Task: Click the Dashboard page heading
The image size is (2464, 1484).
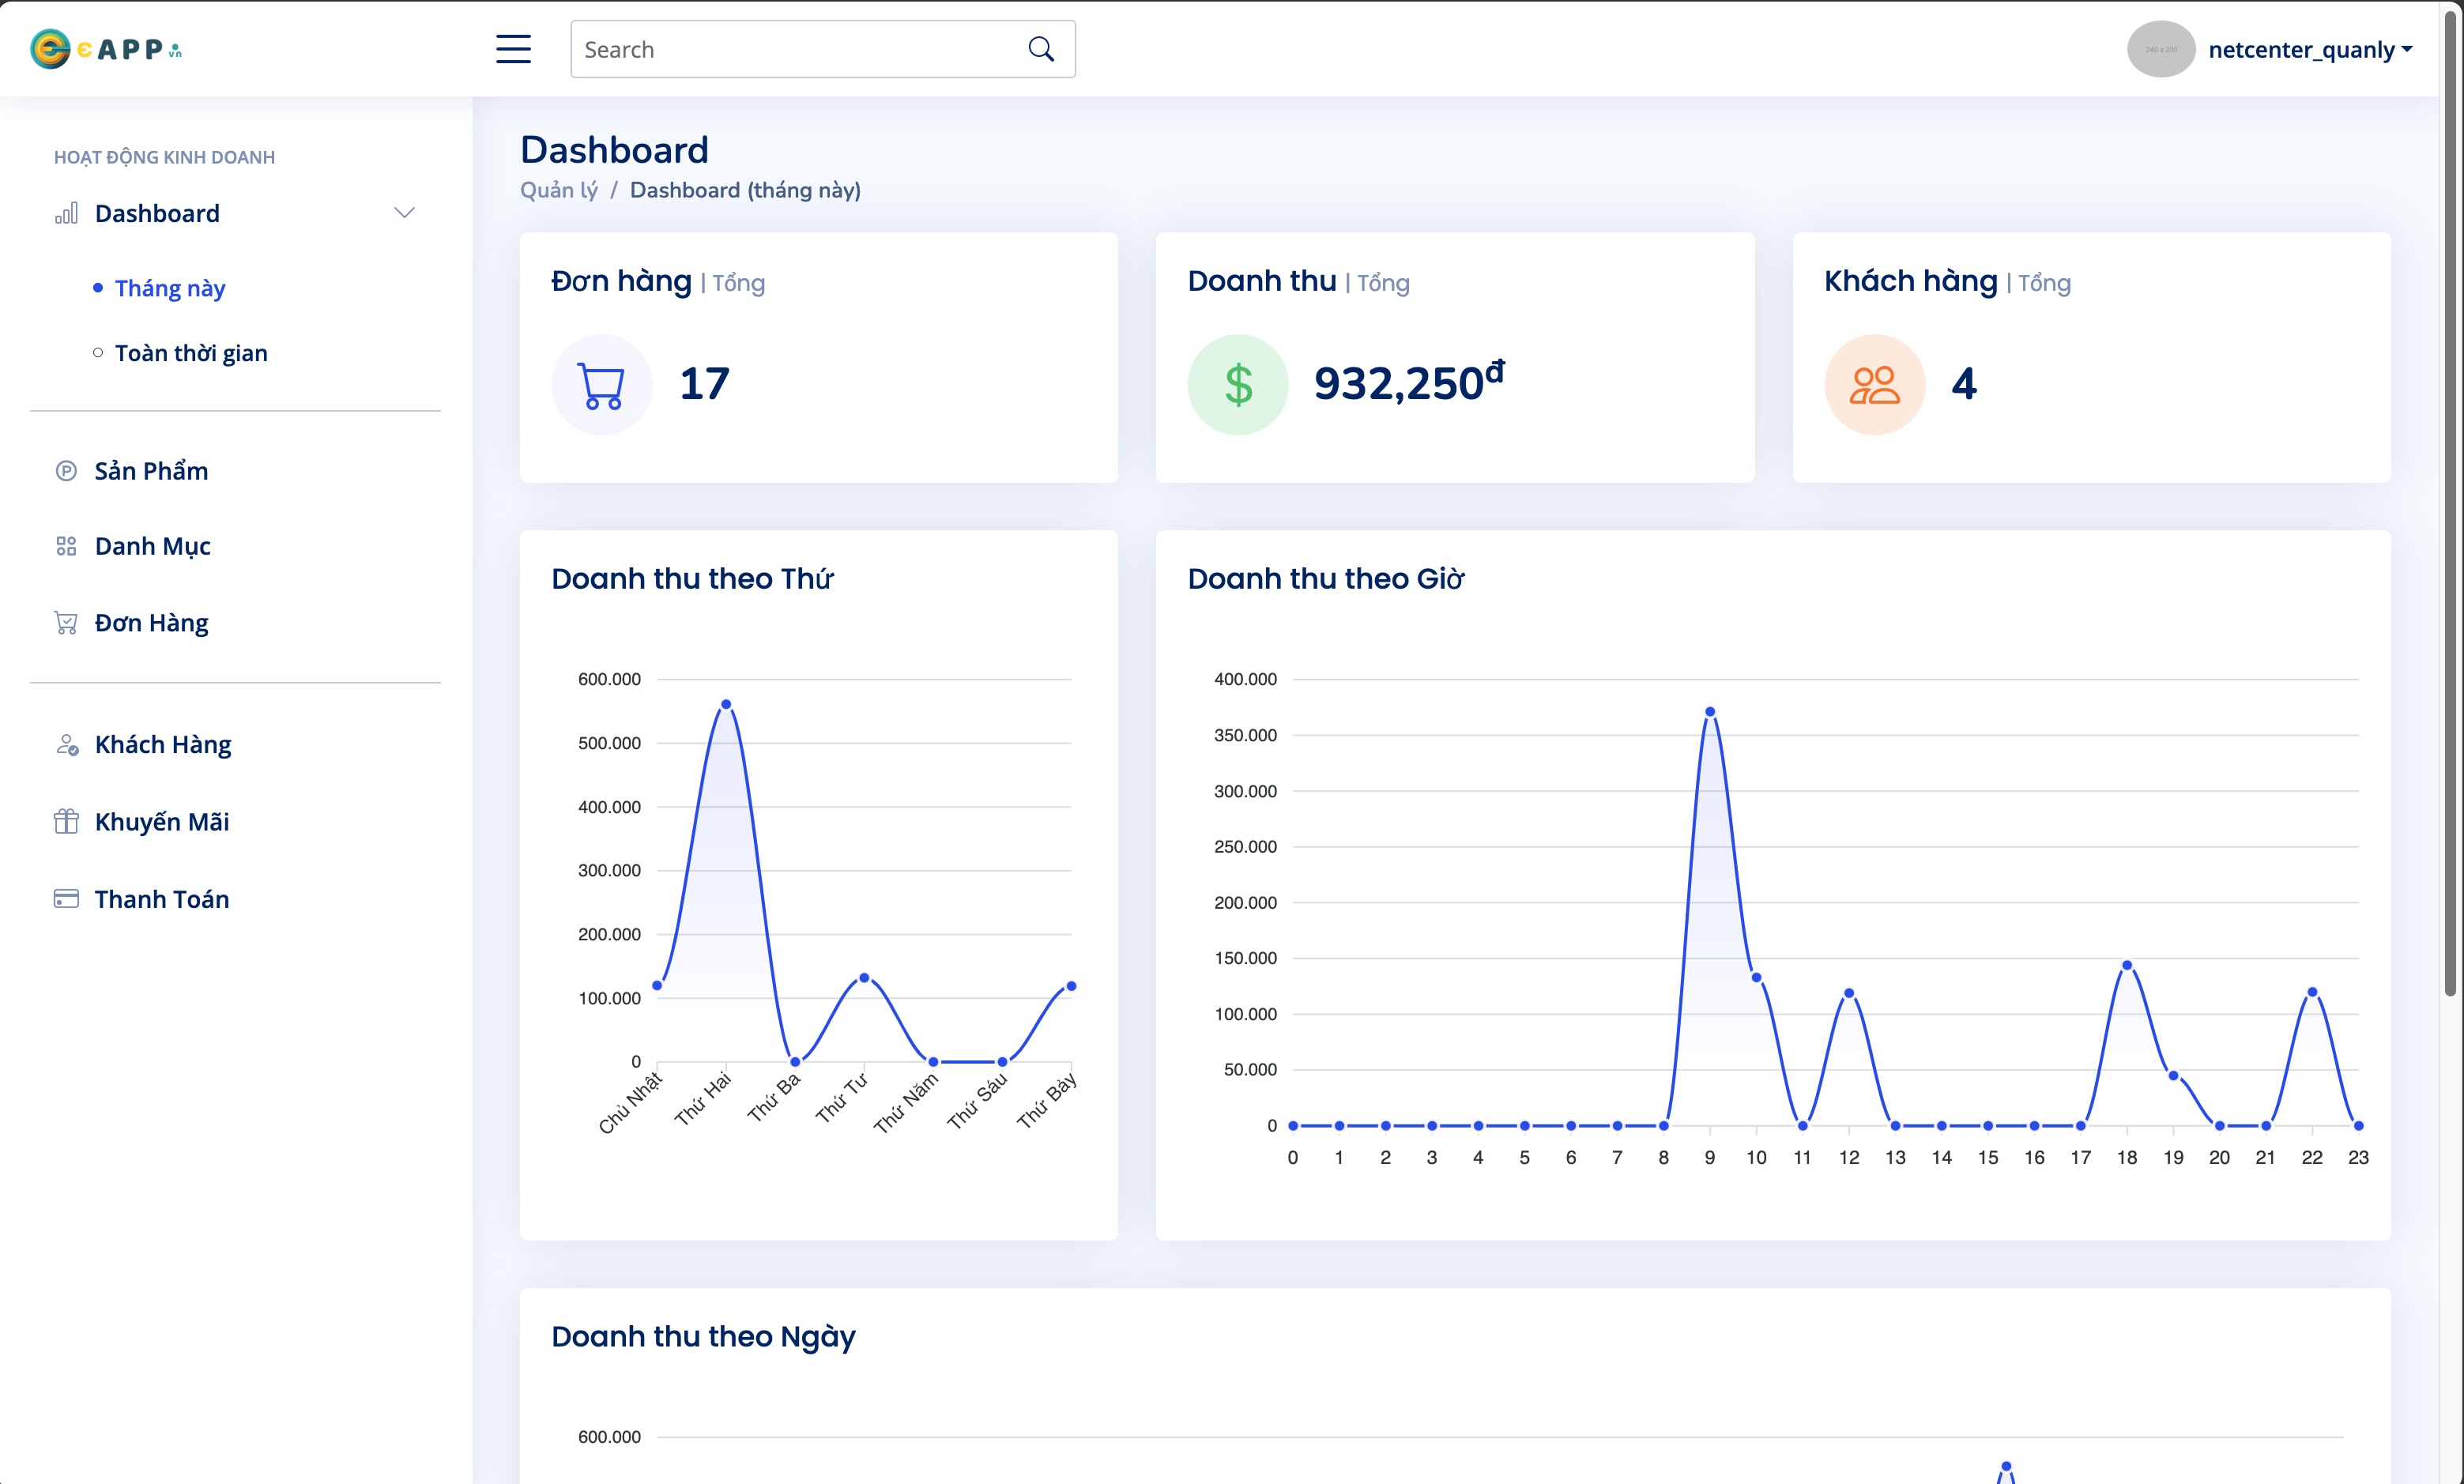Action: pos(614,150)
